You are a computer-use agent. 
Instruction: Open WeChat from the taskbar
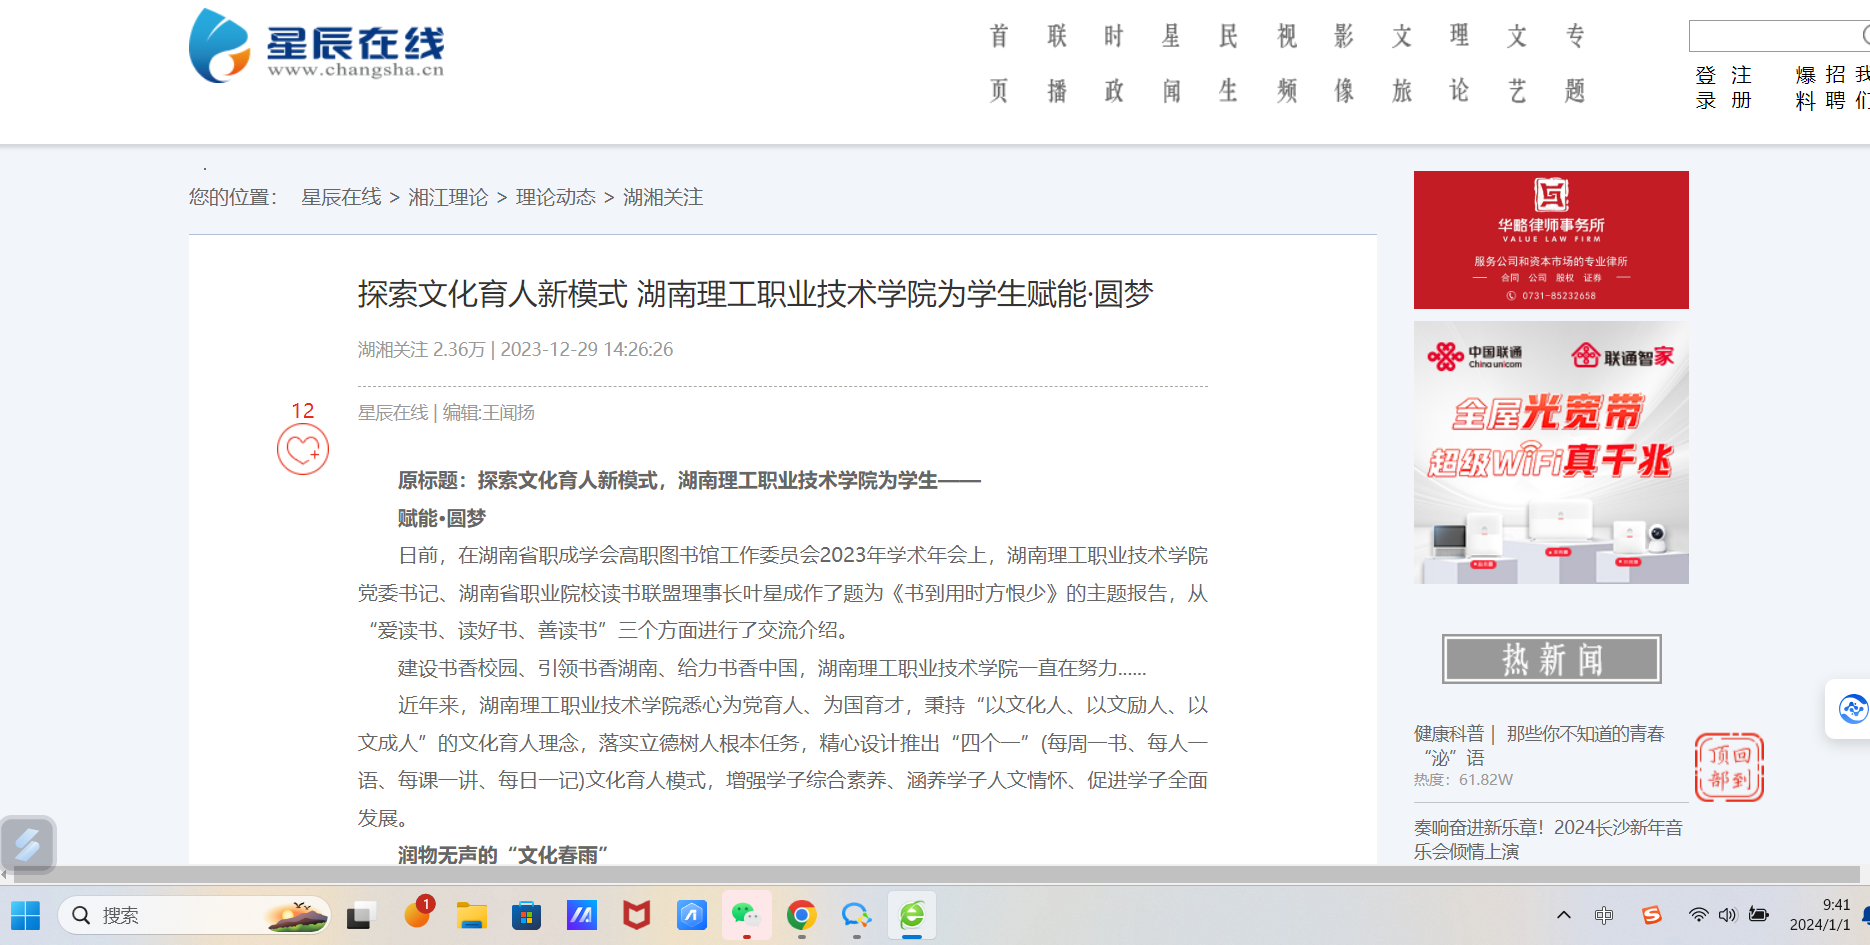point(746,915)
